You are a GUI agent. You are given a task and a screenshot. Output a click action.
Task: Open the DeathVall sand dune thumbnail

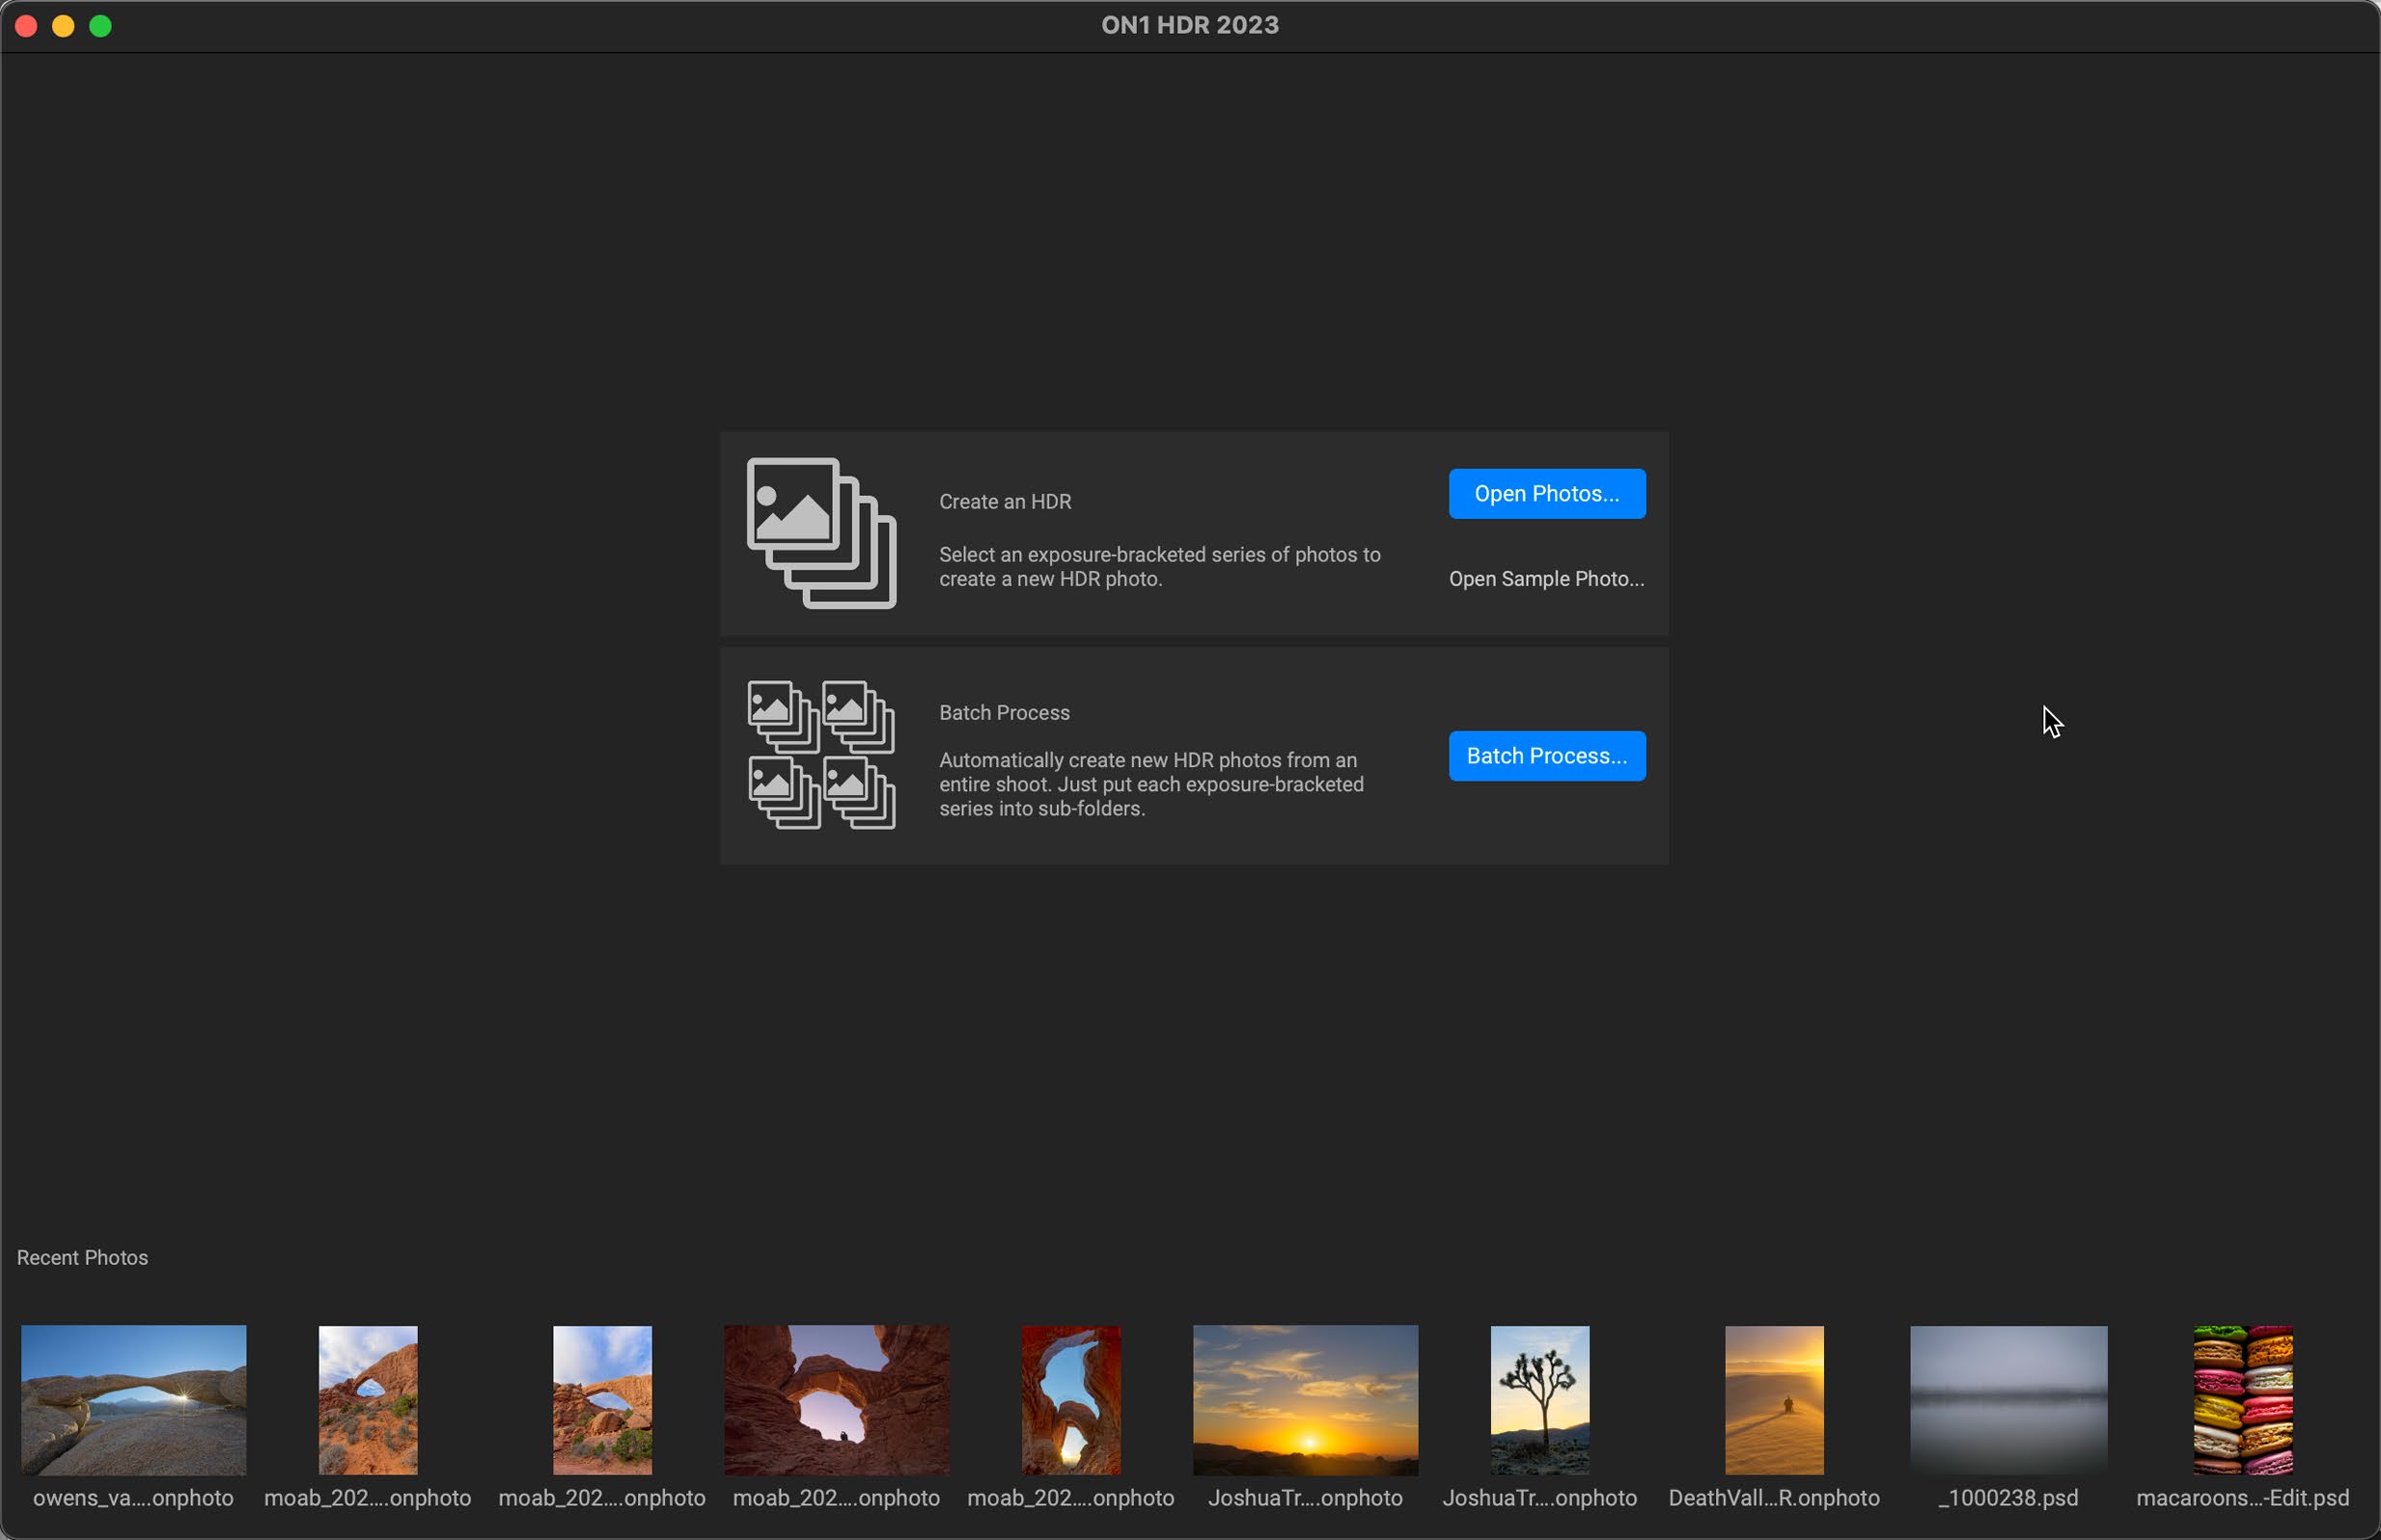(1774, 1400)
